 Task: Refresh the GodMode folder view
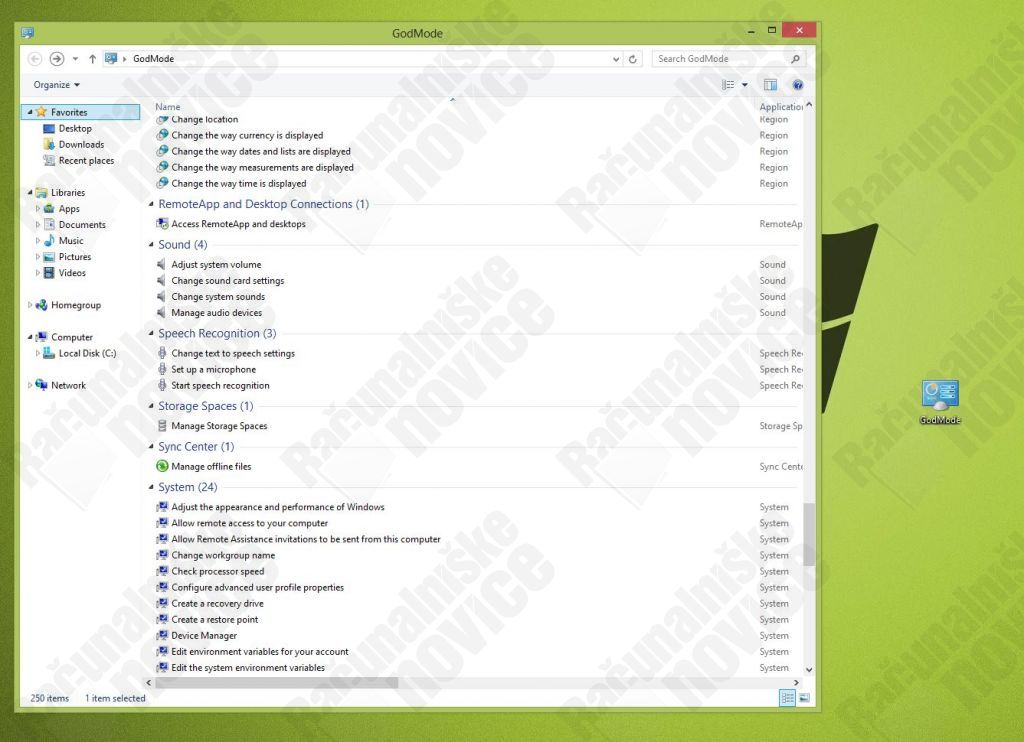(x=633, y=59)
